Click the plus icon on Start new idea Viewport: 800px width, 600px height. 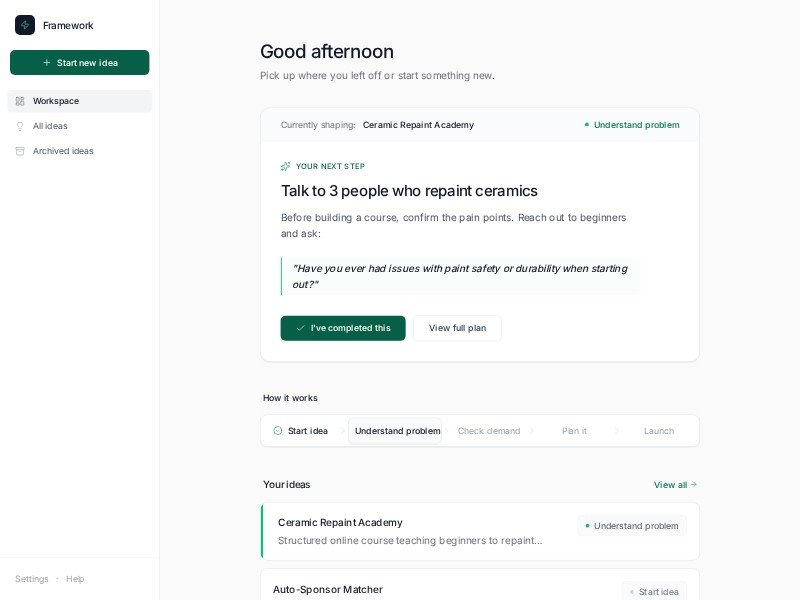tap(47, 63)
